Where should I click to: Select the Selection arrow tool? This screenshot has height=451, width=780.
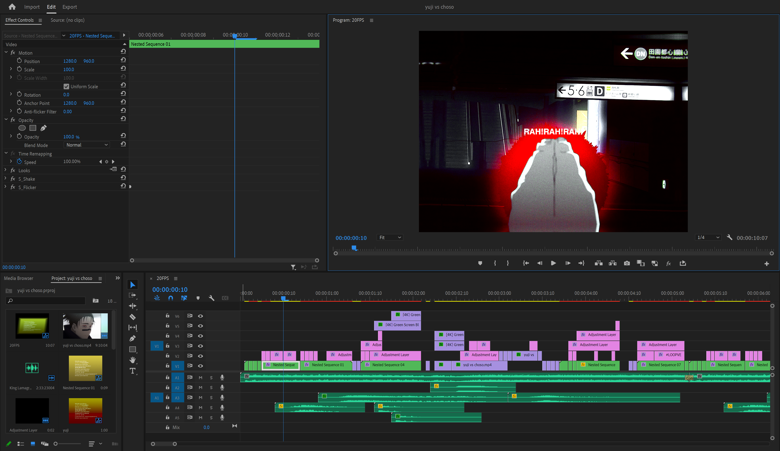[x=132, y=284]
